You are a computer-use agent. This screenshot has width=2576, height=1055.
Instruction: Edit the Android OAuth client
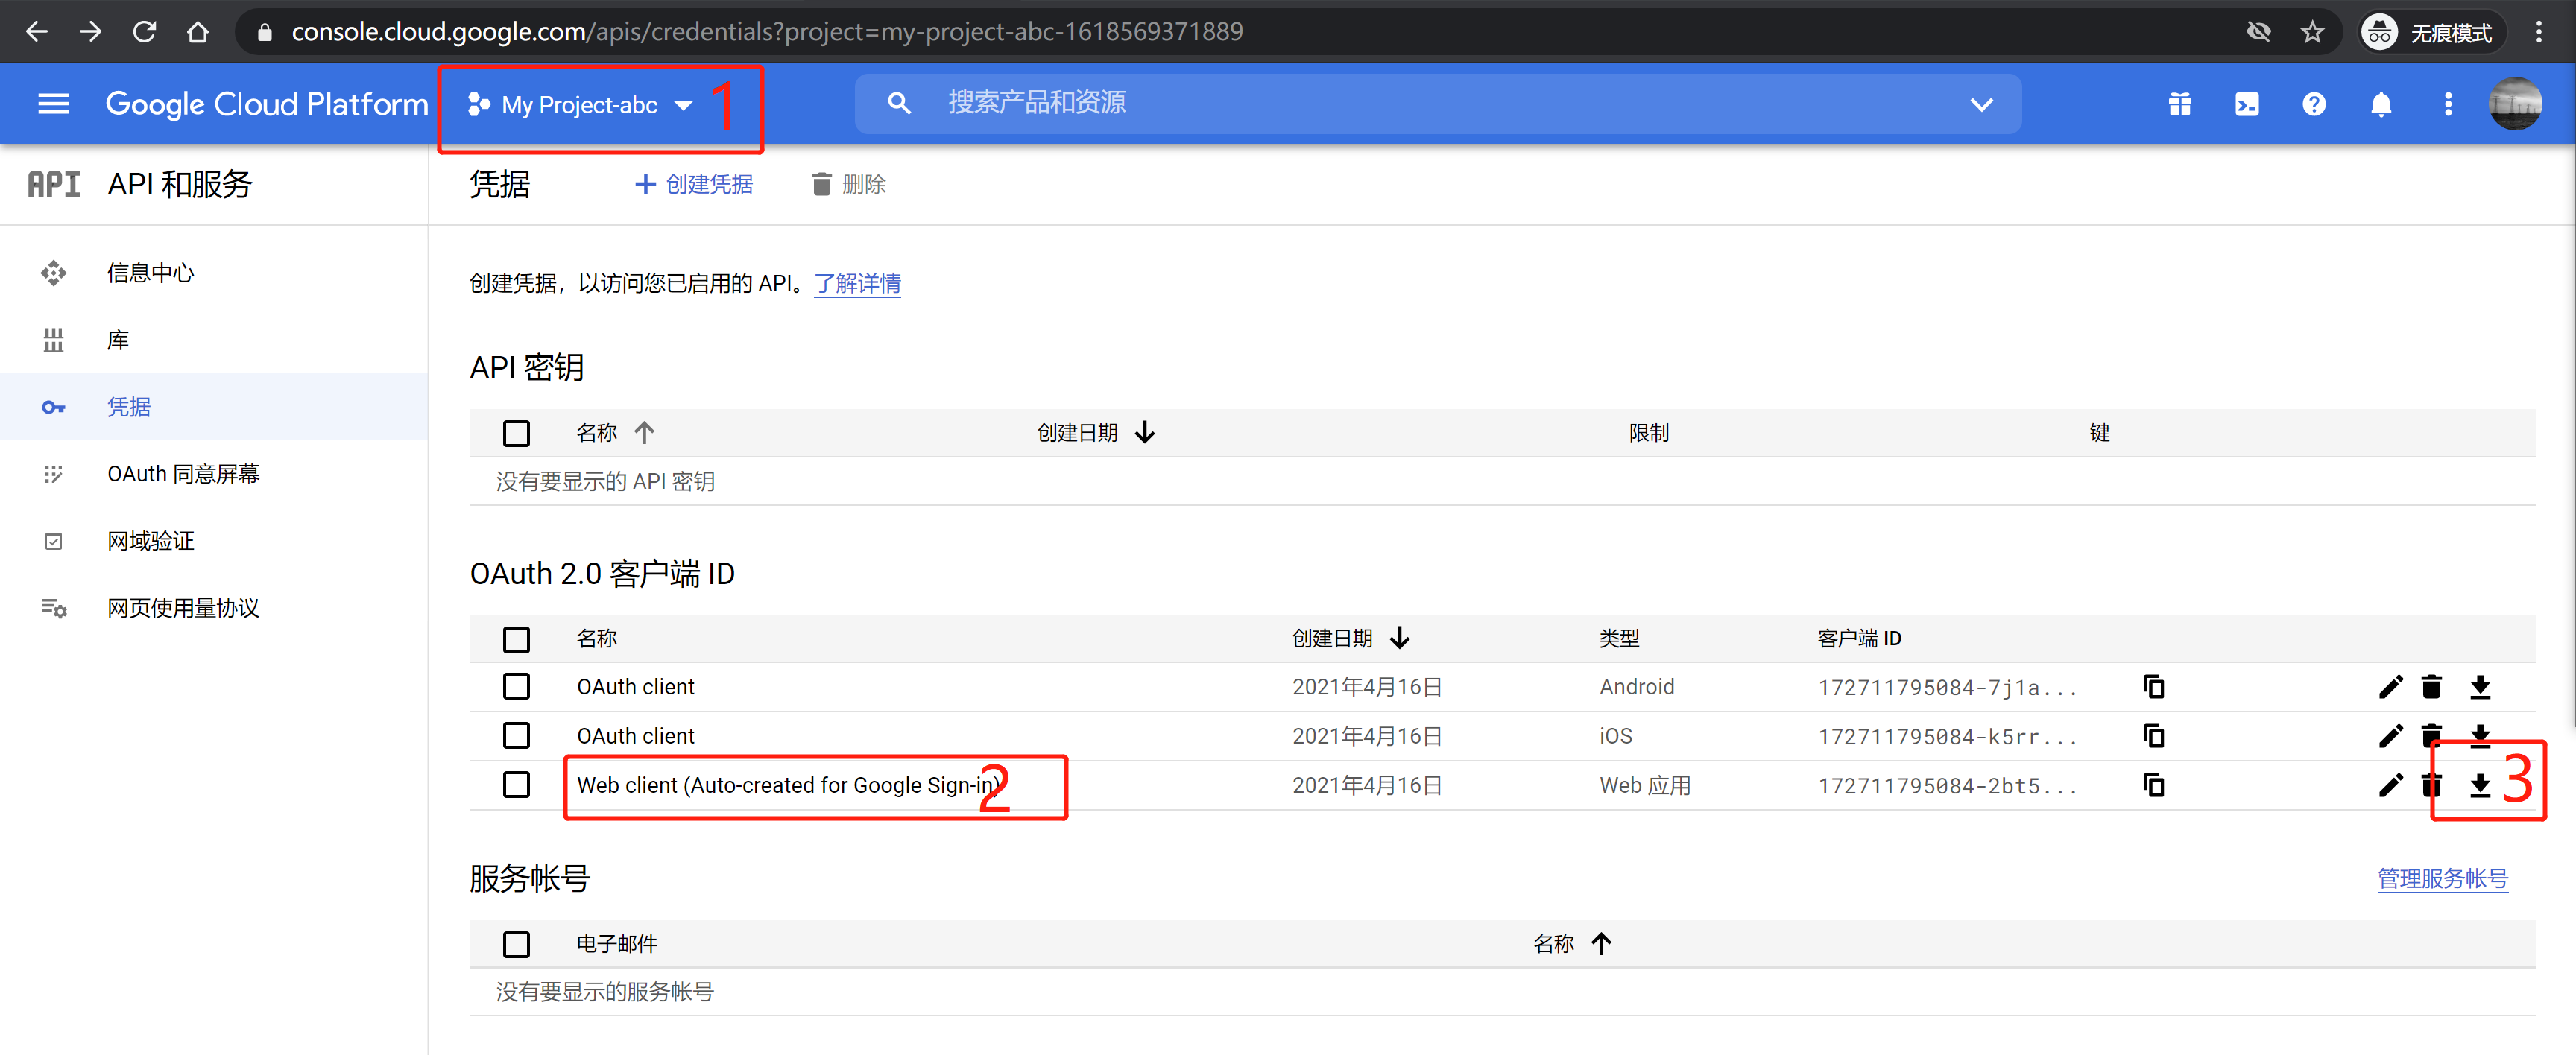[2390, 687]
